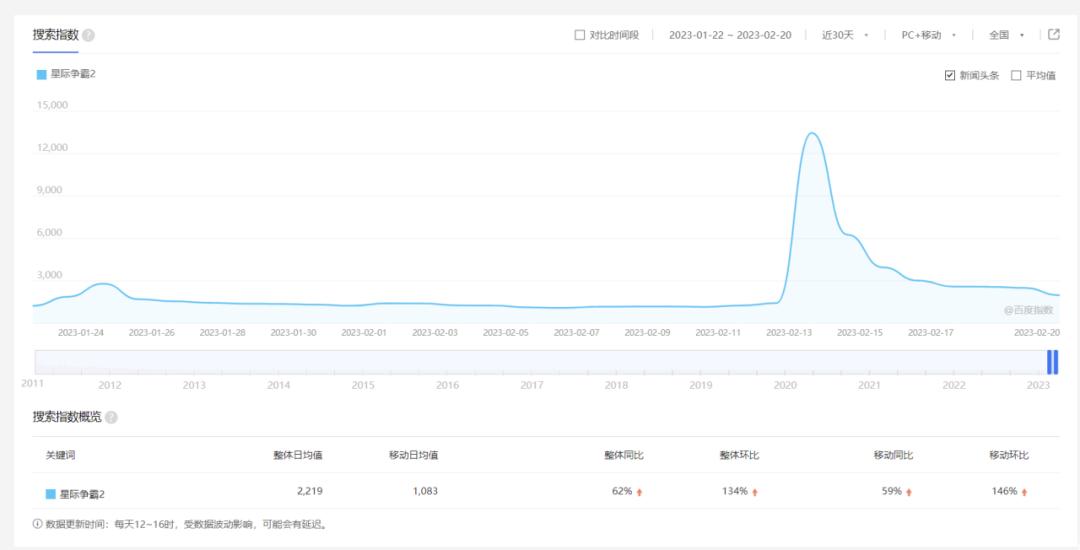The width and height of the screenshot is (1080, 550).
Task: Click the info icon before 数据更新时间
Action: (37, 524)
